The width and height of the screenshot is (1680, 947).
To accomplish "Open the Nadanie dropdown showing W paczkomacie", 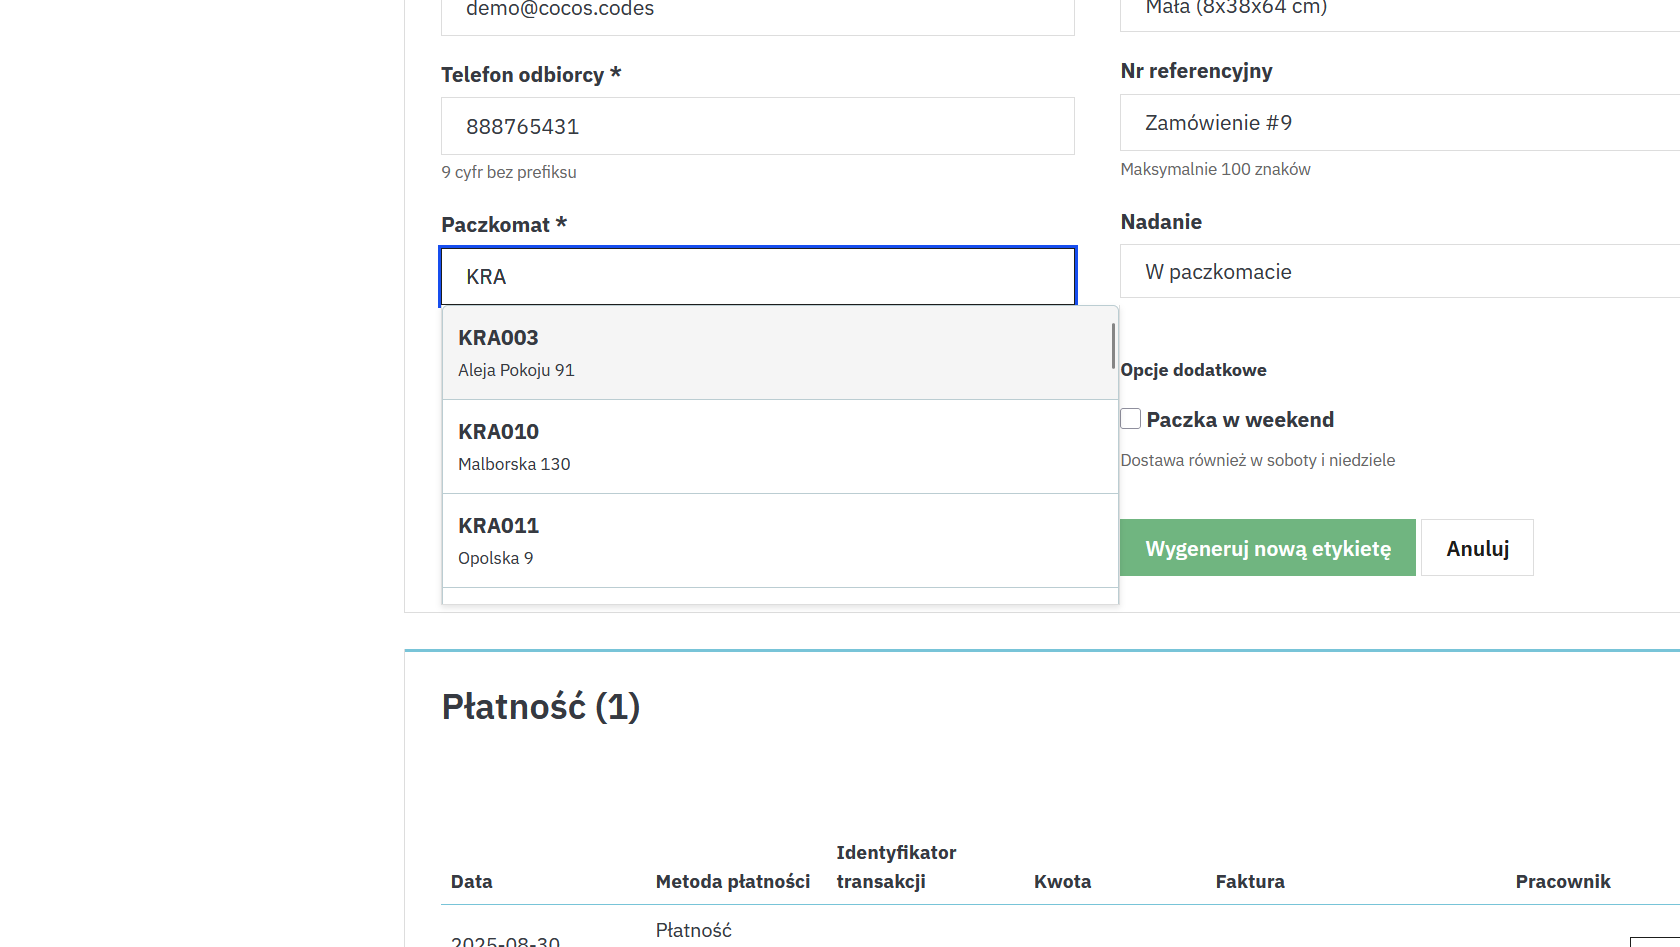I will [x=1400, y=272].
